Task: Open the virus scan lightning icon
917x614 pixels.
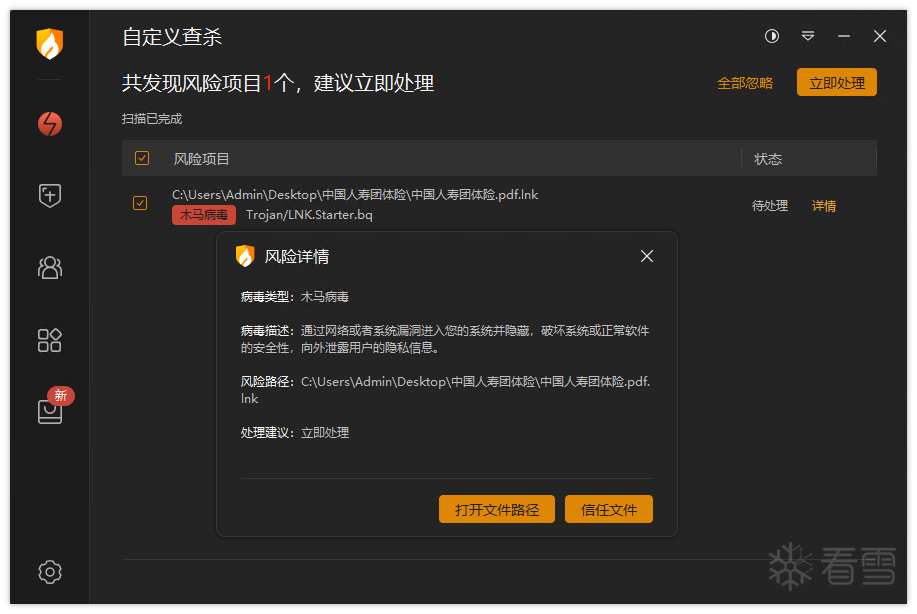Action: click(x=50, y=123)
